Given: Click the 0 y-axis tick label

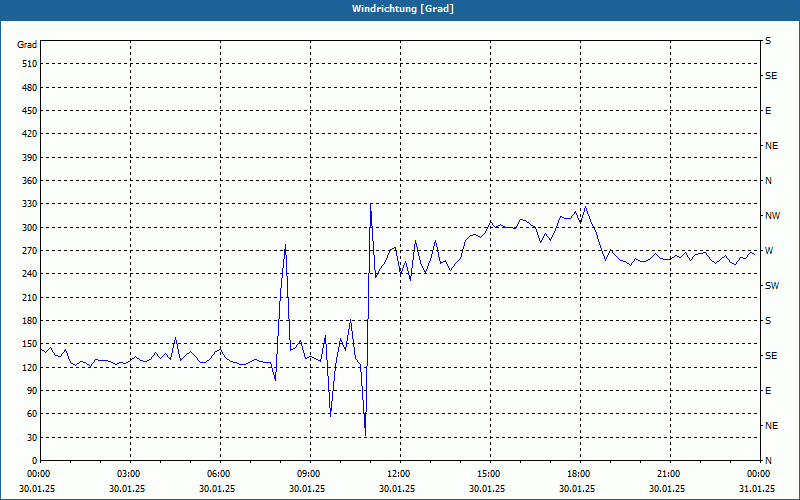Looking at the screenshot, I should tap(34, 461).
